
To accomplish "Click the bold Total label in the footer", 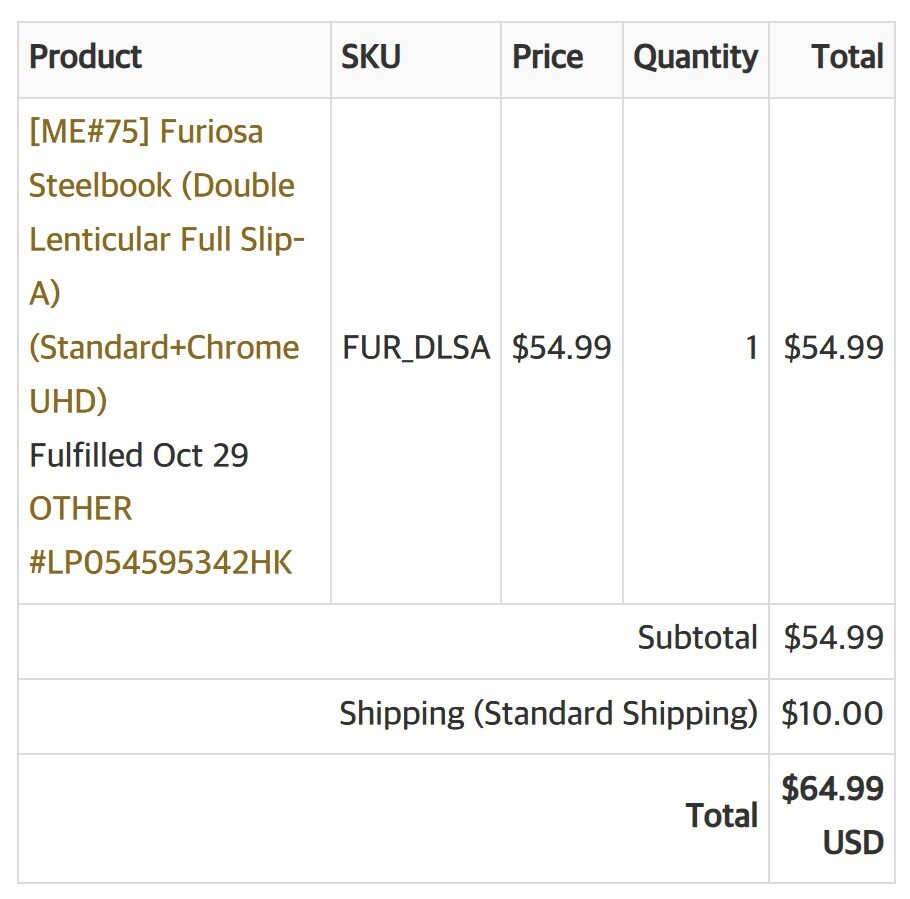I will (721, 816).
